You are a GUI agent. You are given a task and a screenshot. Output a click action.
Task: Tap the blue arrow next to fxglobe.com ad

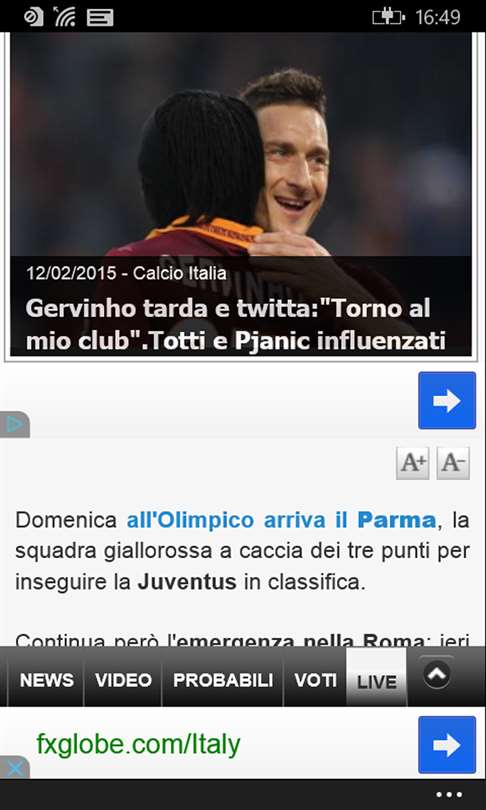(x=447, y=744)
